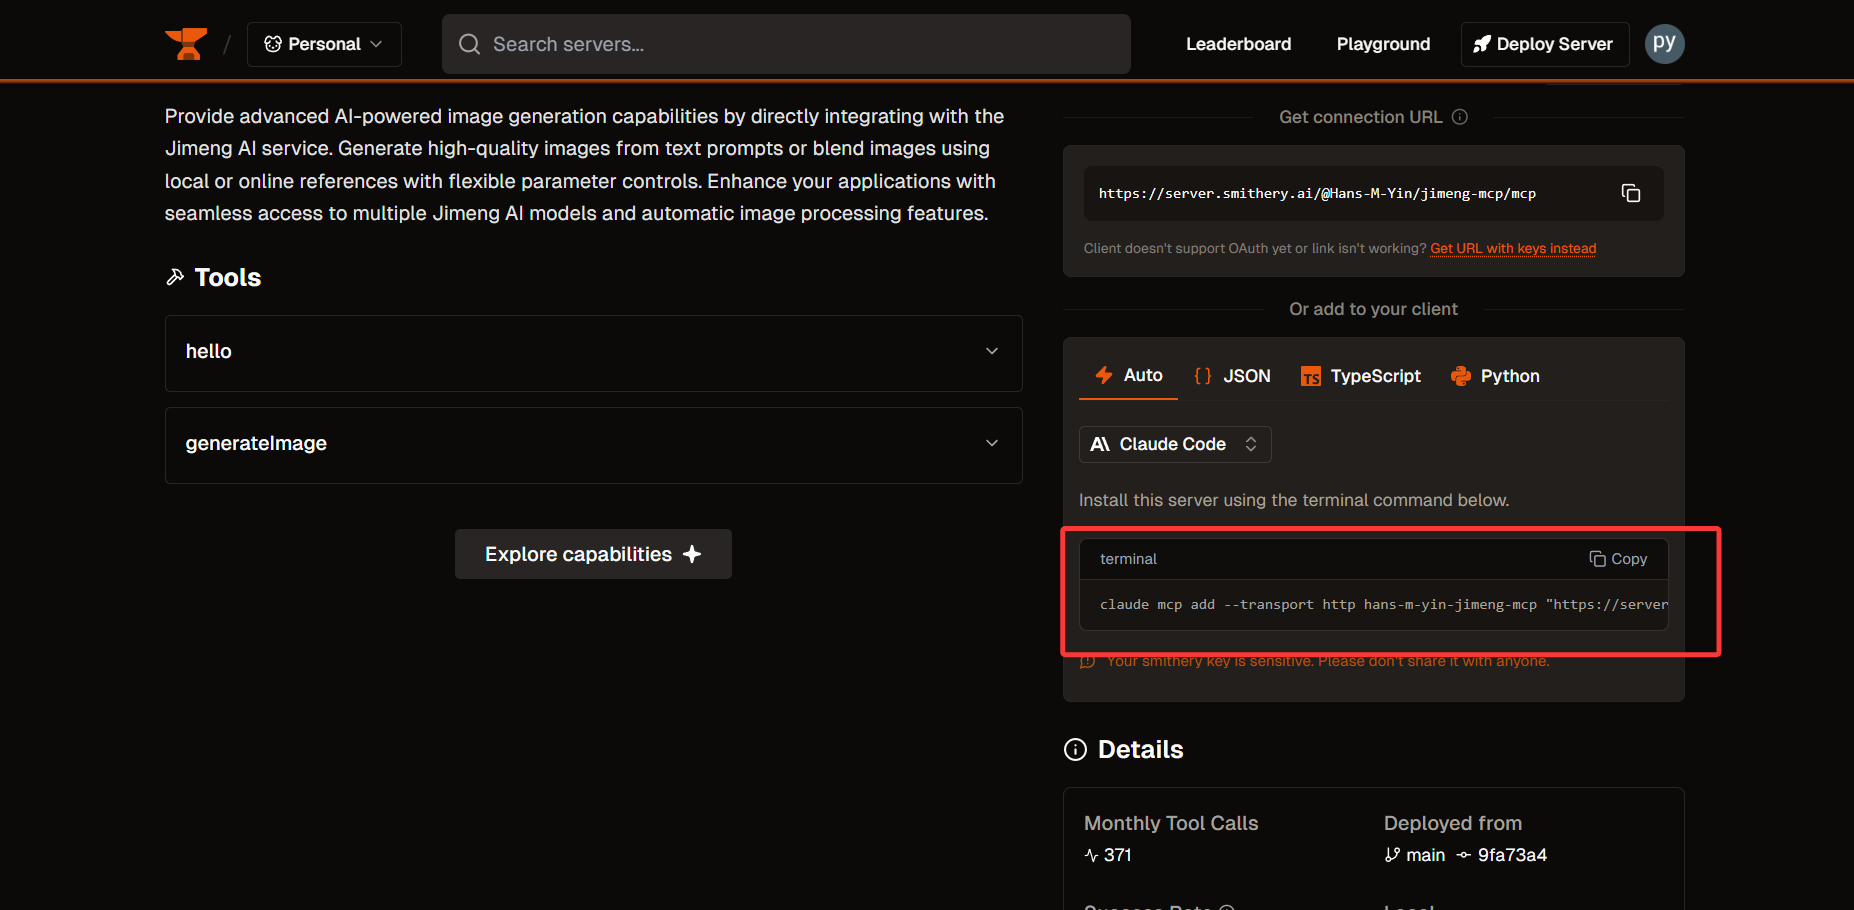The width and height of the screenshot is (1854, 910).
Task: Click the search magnifier icon
Action: point(469,44)
